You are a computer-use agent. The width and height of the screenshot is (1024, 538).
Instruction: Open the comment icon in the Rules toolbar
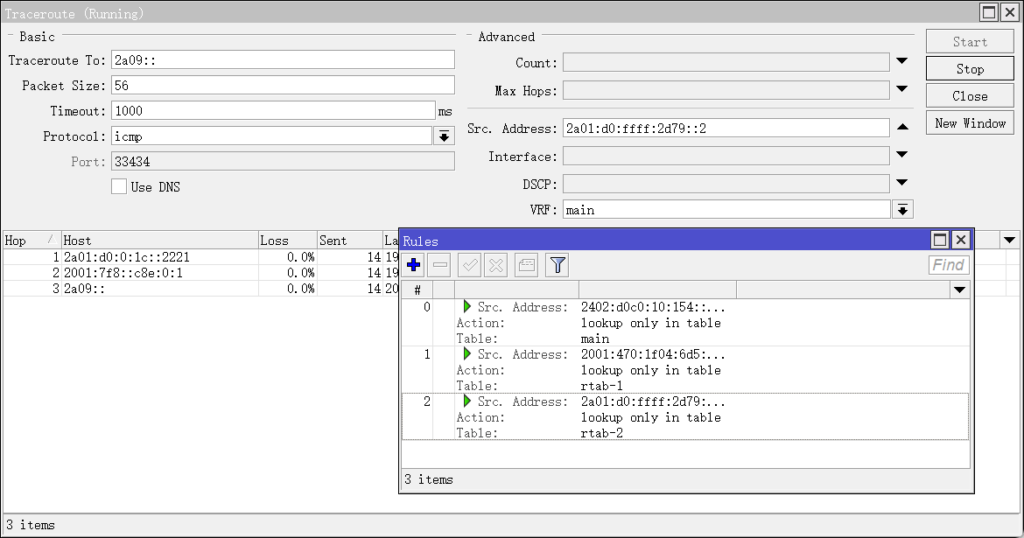pos(526,265)
